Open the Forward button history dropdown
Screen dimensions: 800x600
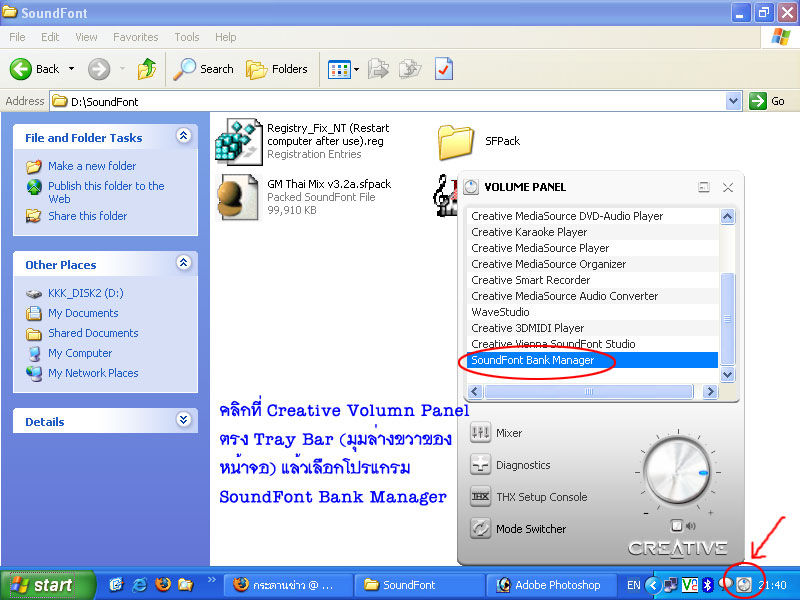coord(122,69)
